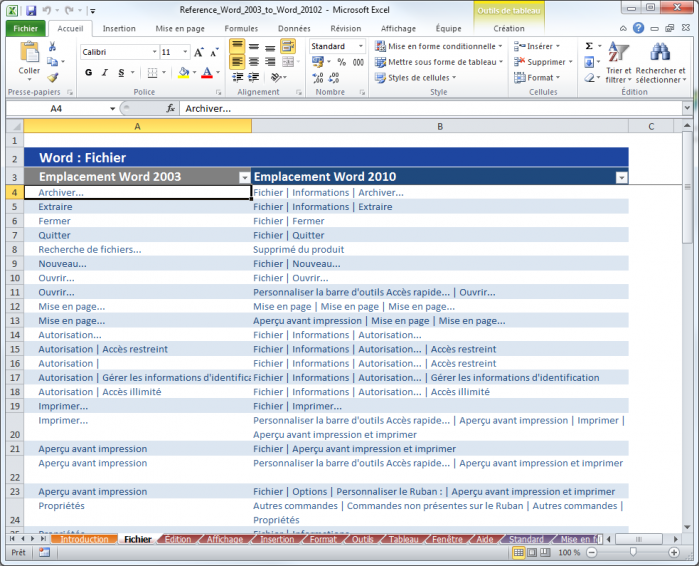This screenshot has height=566, width=699.
Task: Toggle italic (I) formatting
Action: tap(105, 72)
